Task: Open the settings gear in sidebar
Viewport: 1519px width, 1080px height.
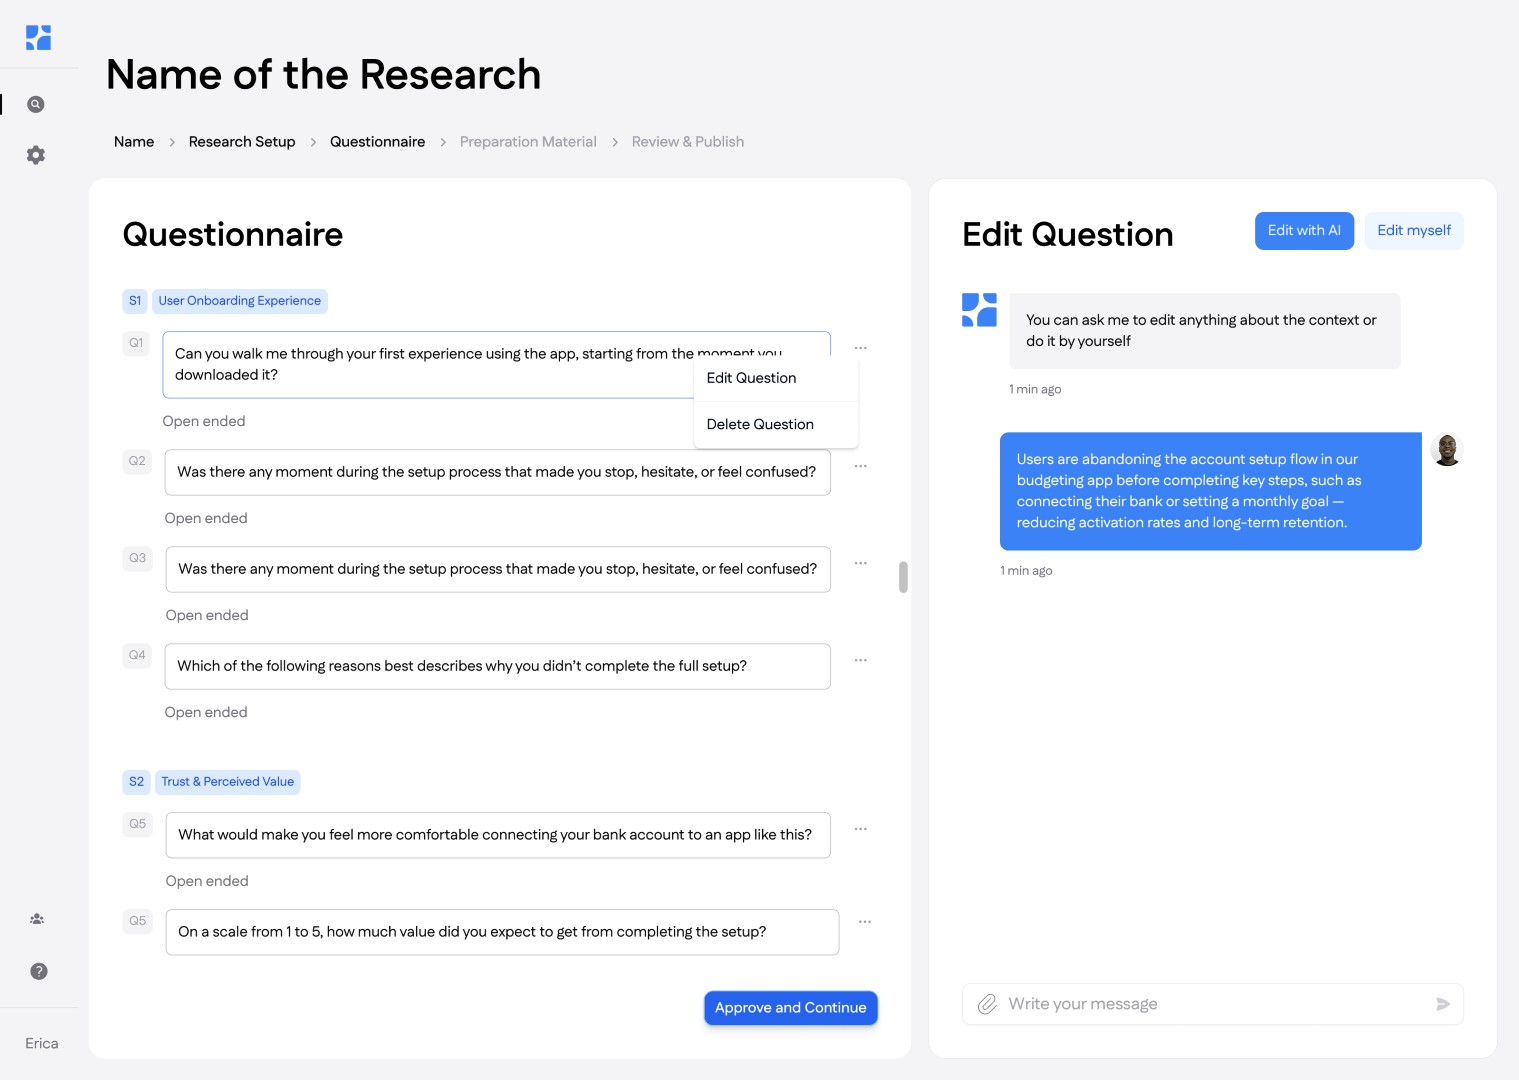Action: [x=36, y=155]
